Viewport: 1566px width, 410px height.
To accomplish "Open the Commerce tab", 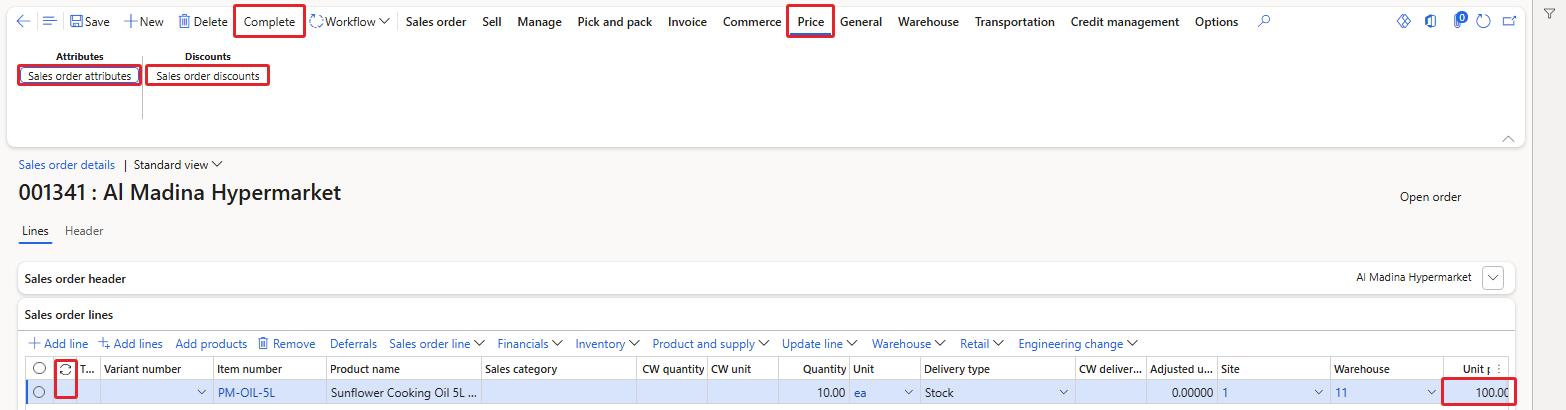I will point(751,21).
